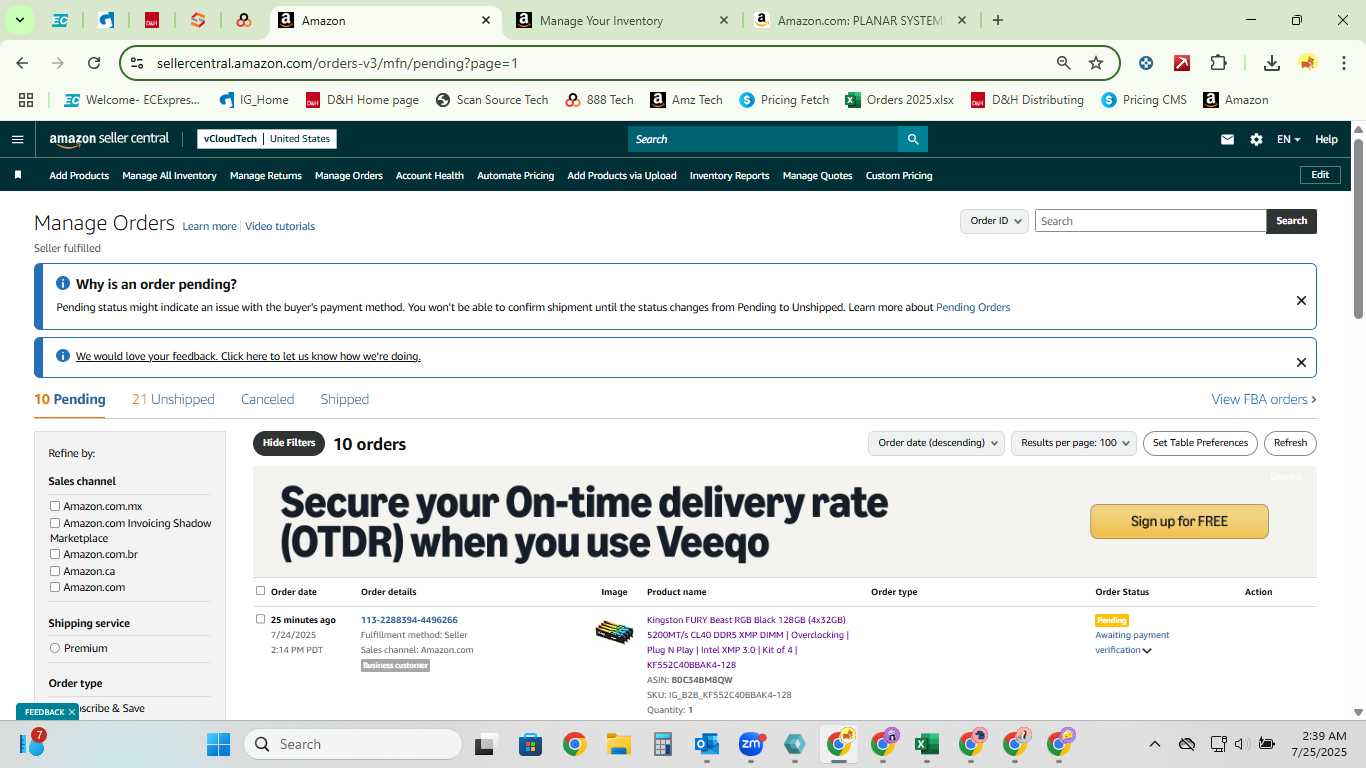Open the Chrome three-dot menu
The width and height of the screenshot is (1366, 768).
click(1343, 63)
